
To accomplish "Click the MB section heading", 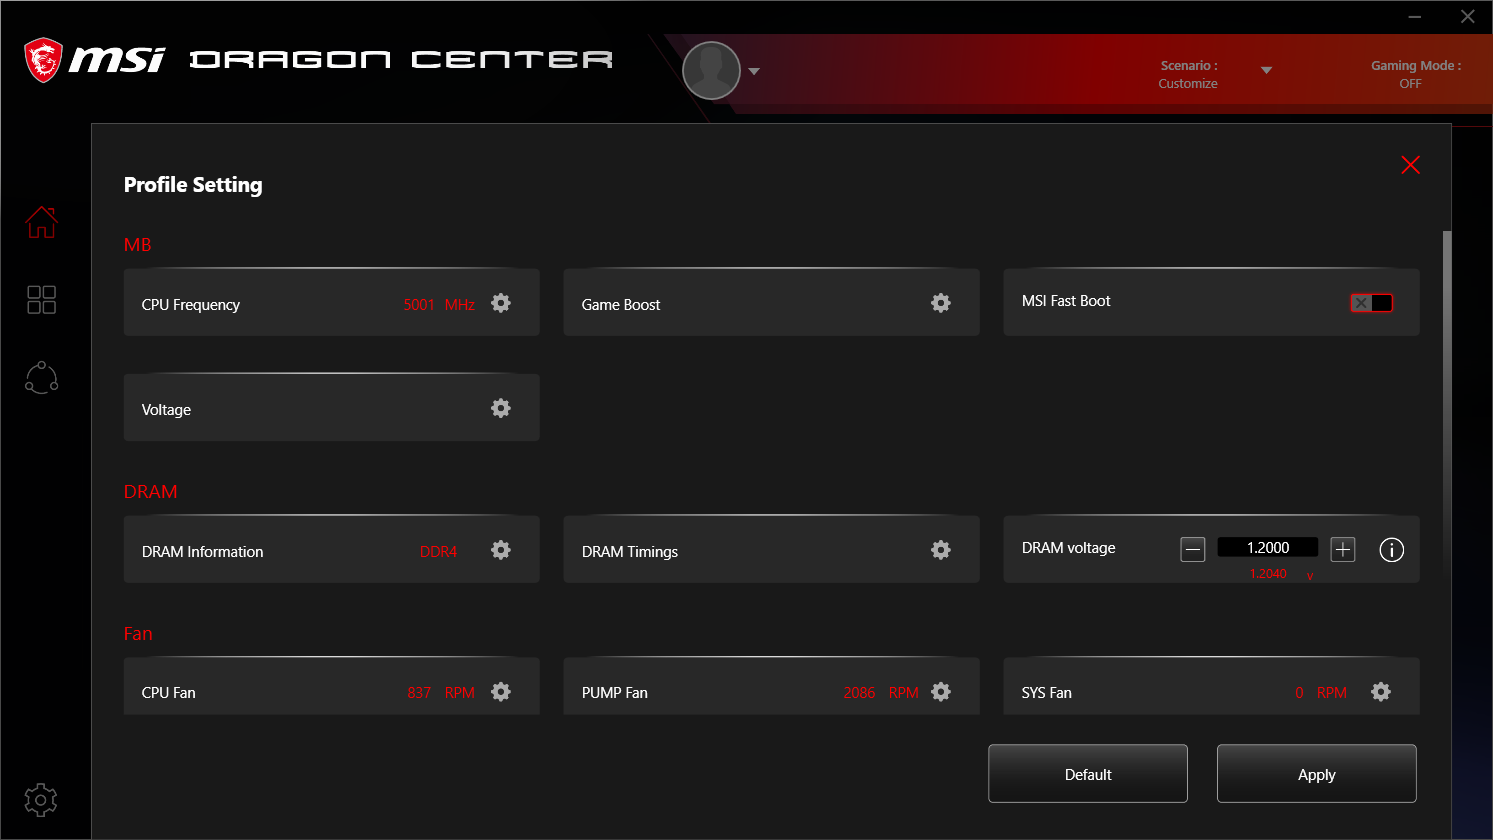I will (138, 245).
